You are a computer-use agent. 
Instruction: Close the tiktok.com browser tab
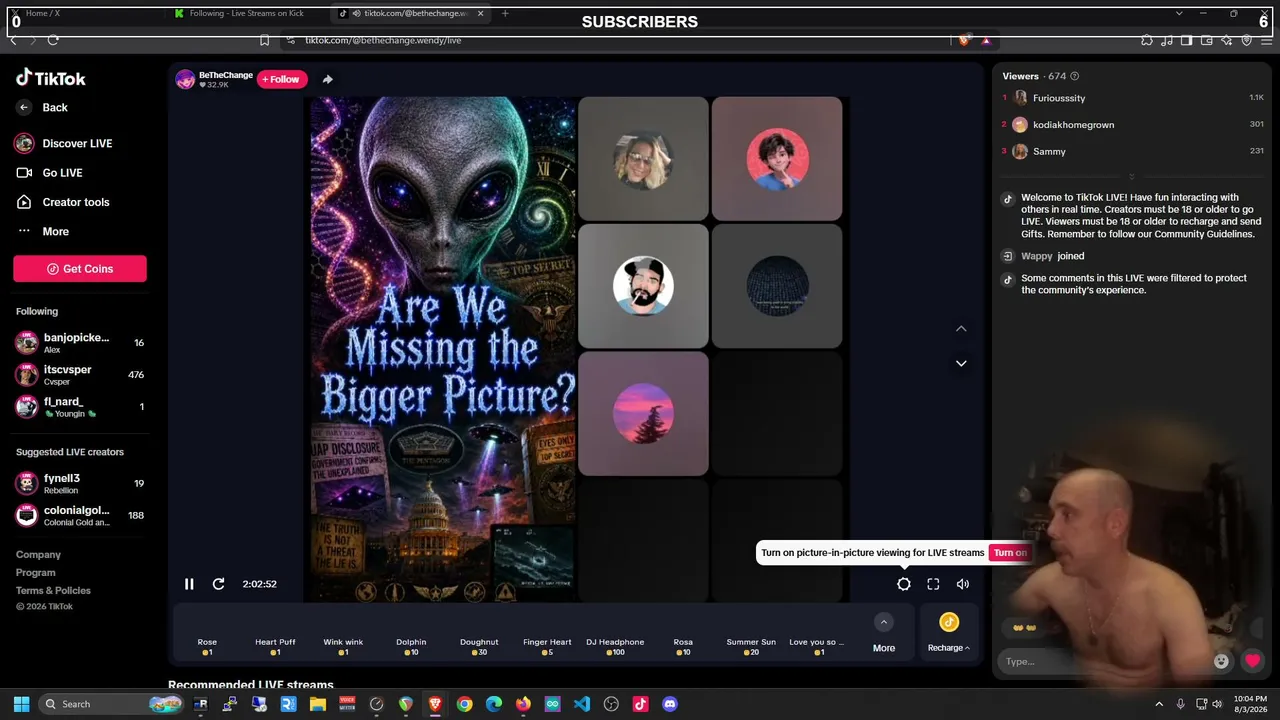point(480,13)
